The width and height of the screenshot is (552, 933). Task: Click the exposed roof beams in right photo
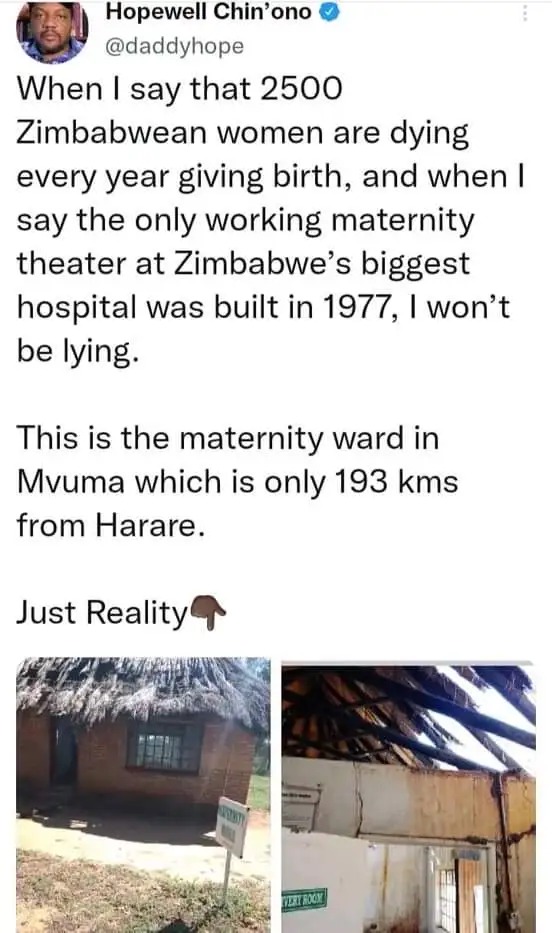[410, 714]
